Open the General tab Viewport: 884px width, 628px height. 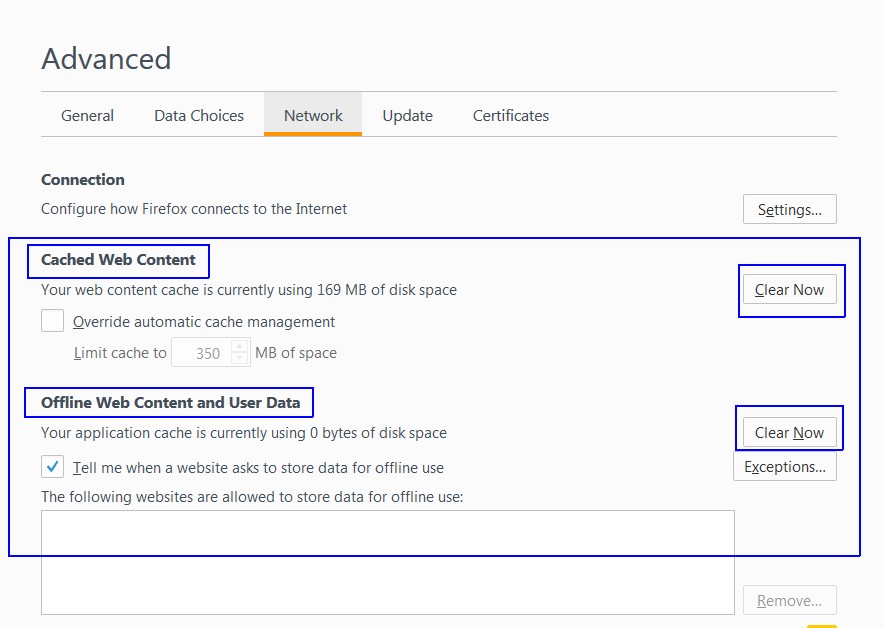point(87,116)
